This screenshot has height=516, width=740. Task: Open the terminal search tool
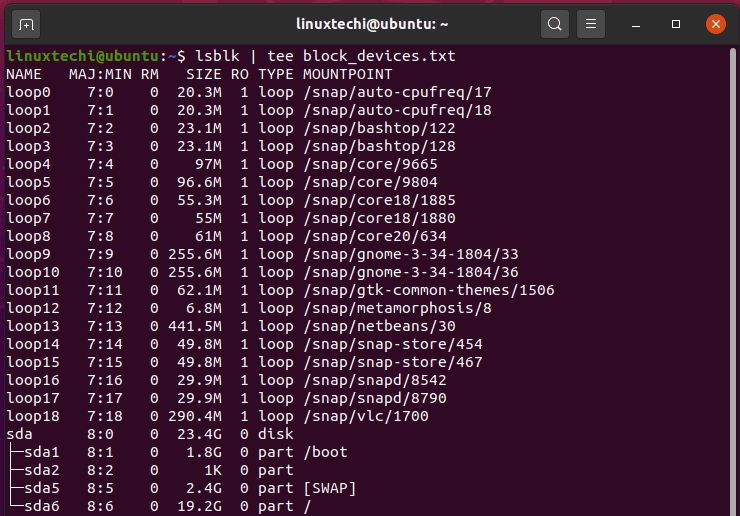(555, 24)
